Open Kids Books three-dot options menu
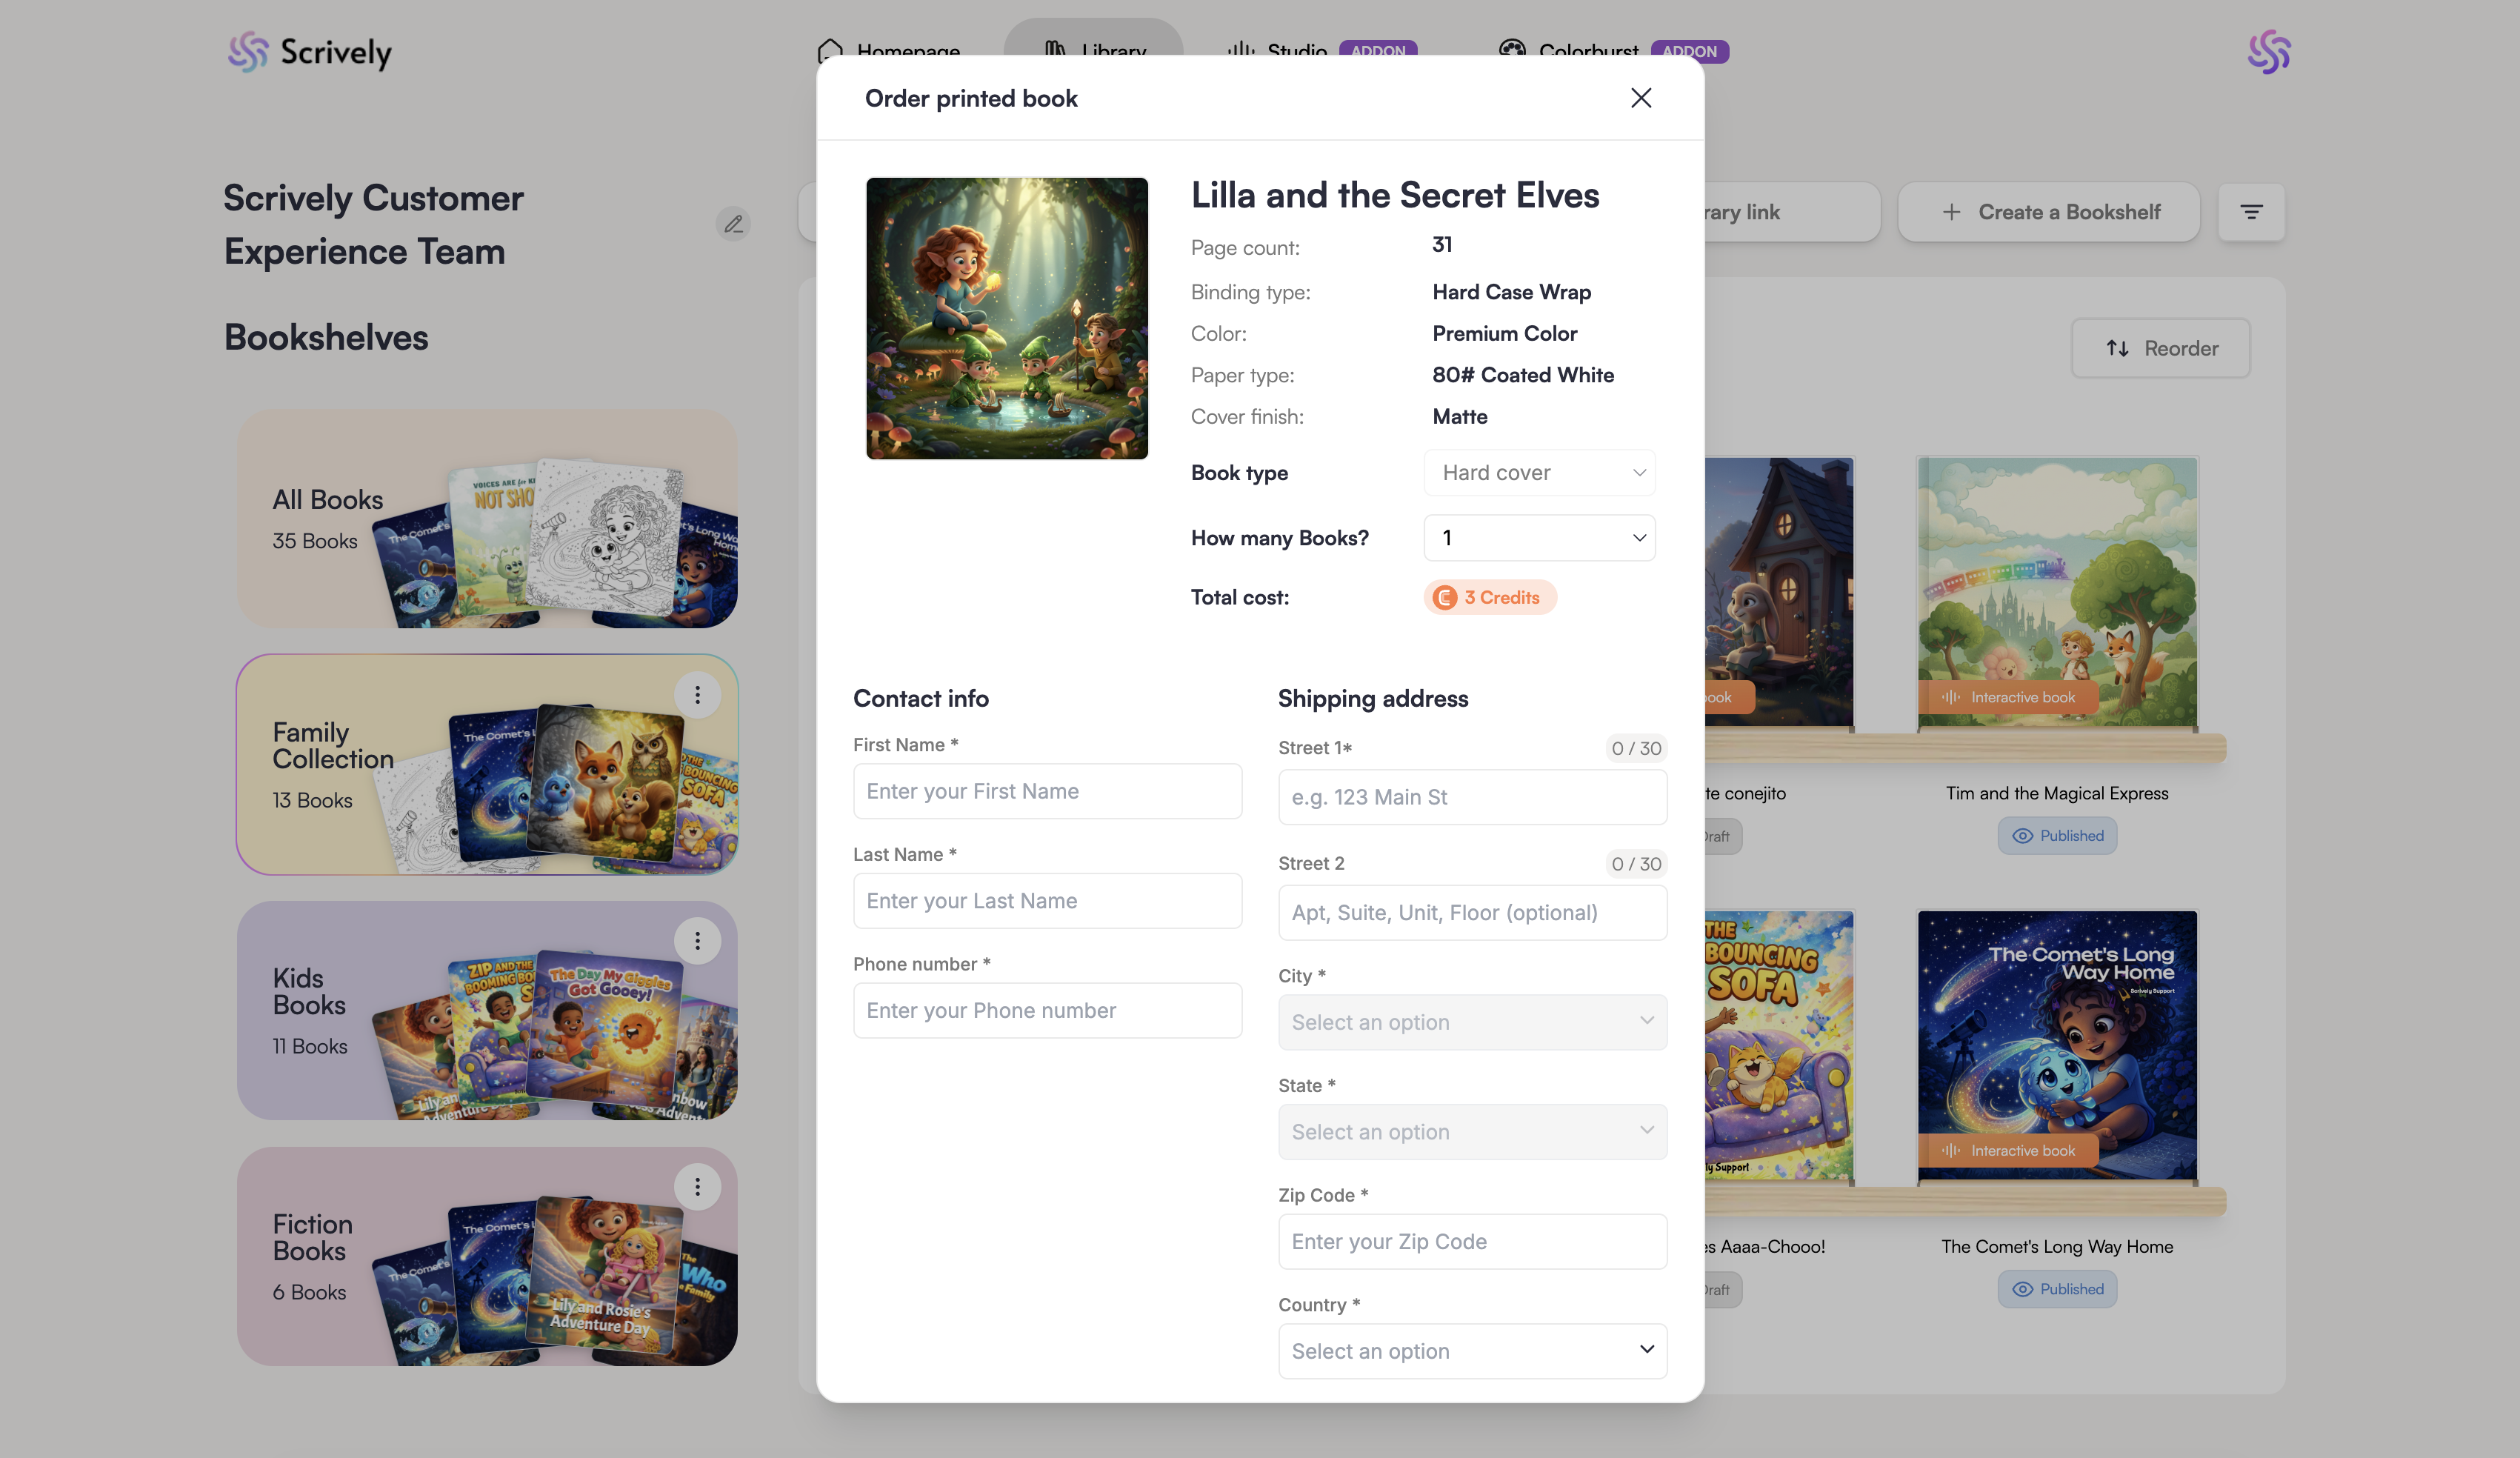 pyautogui.click(x=697, y=941)
